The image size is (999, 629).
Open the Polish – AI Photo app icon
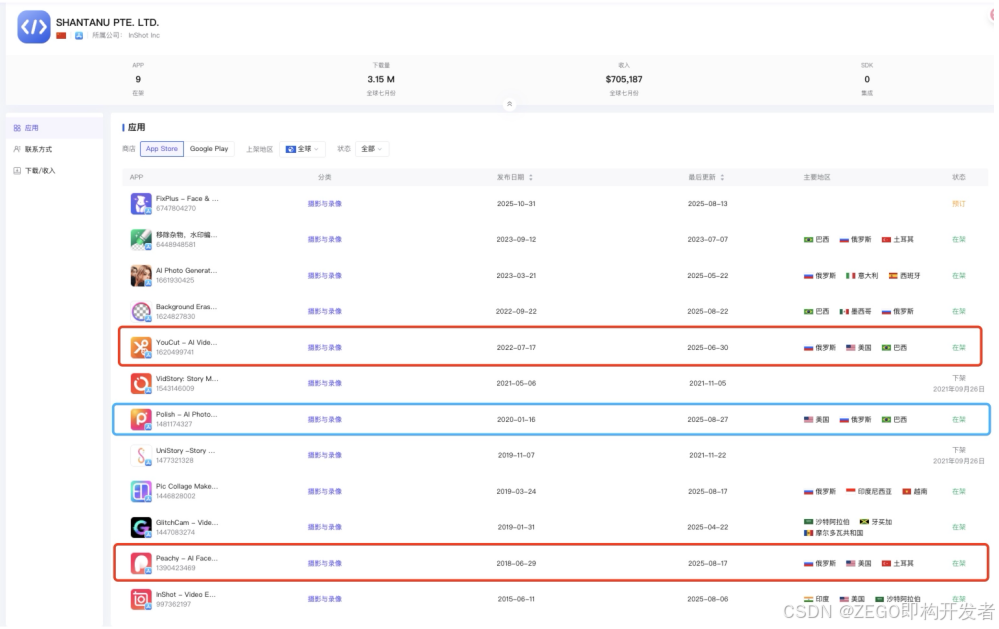tap(141, 419)
